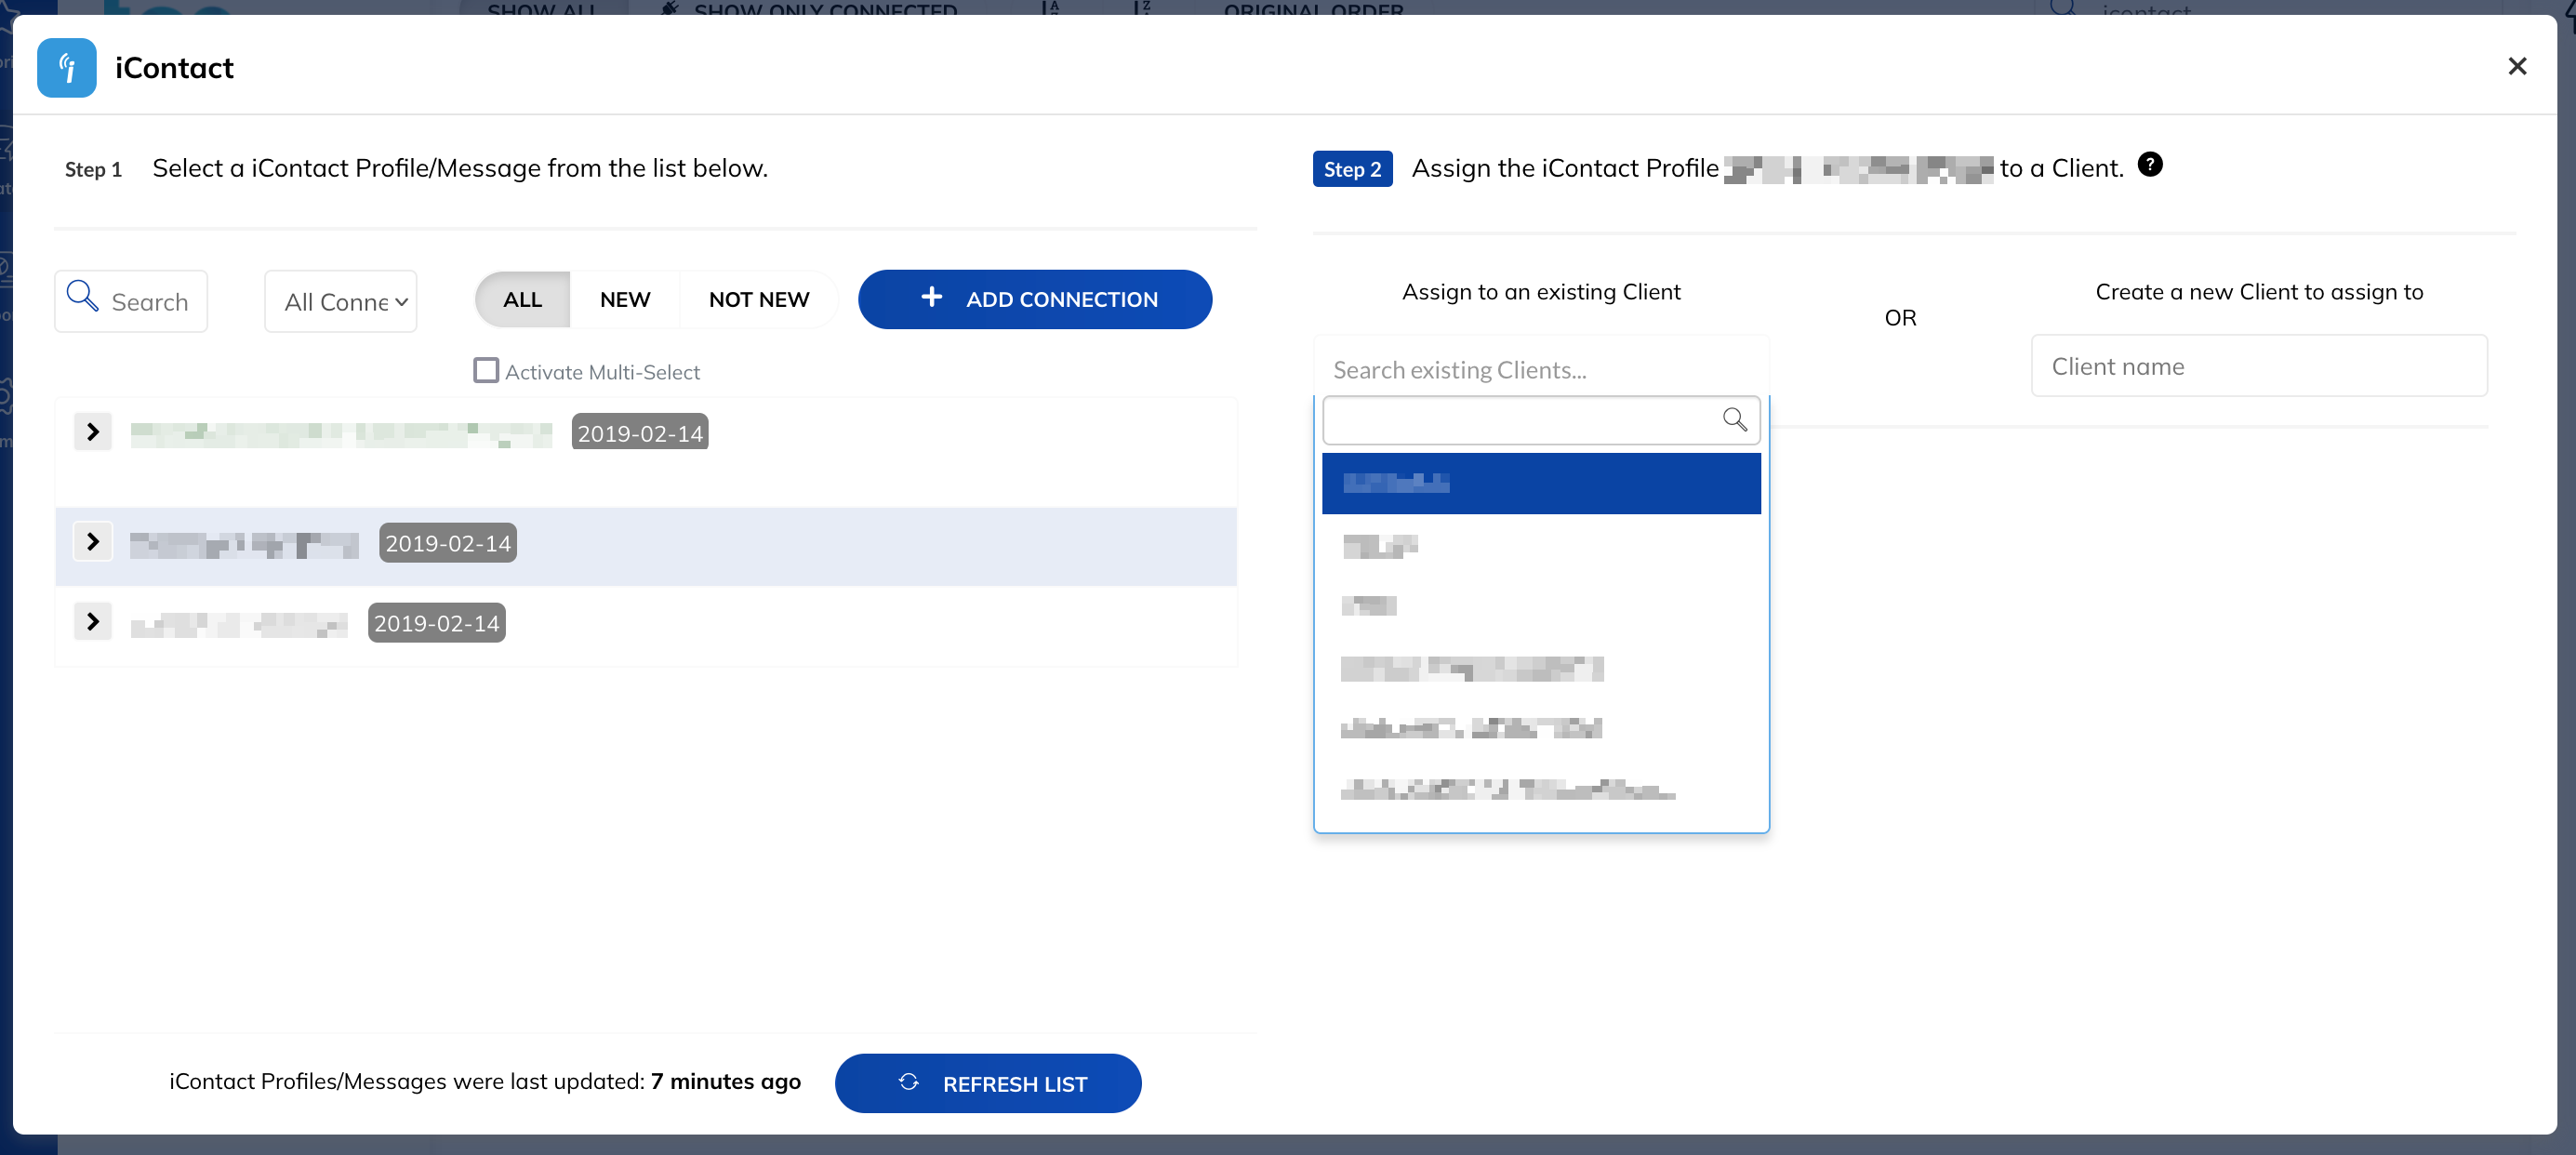2576x1155 pixels.
Task: Click the REFRESH LIST button
Action: (988, 1083)
